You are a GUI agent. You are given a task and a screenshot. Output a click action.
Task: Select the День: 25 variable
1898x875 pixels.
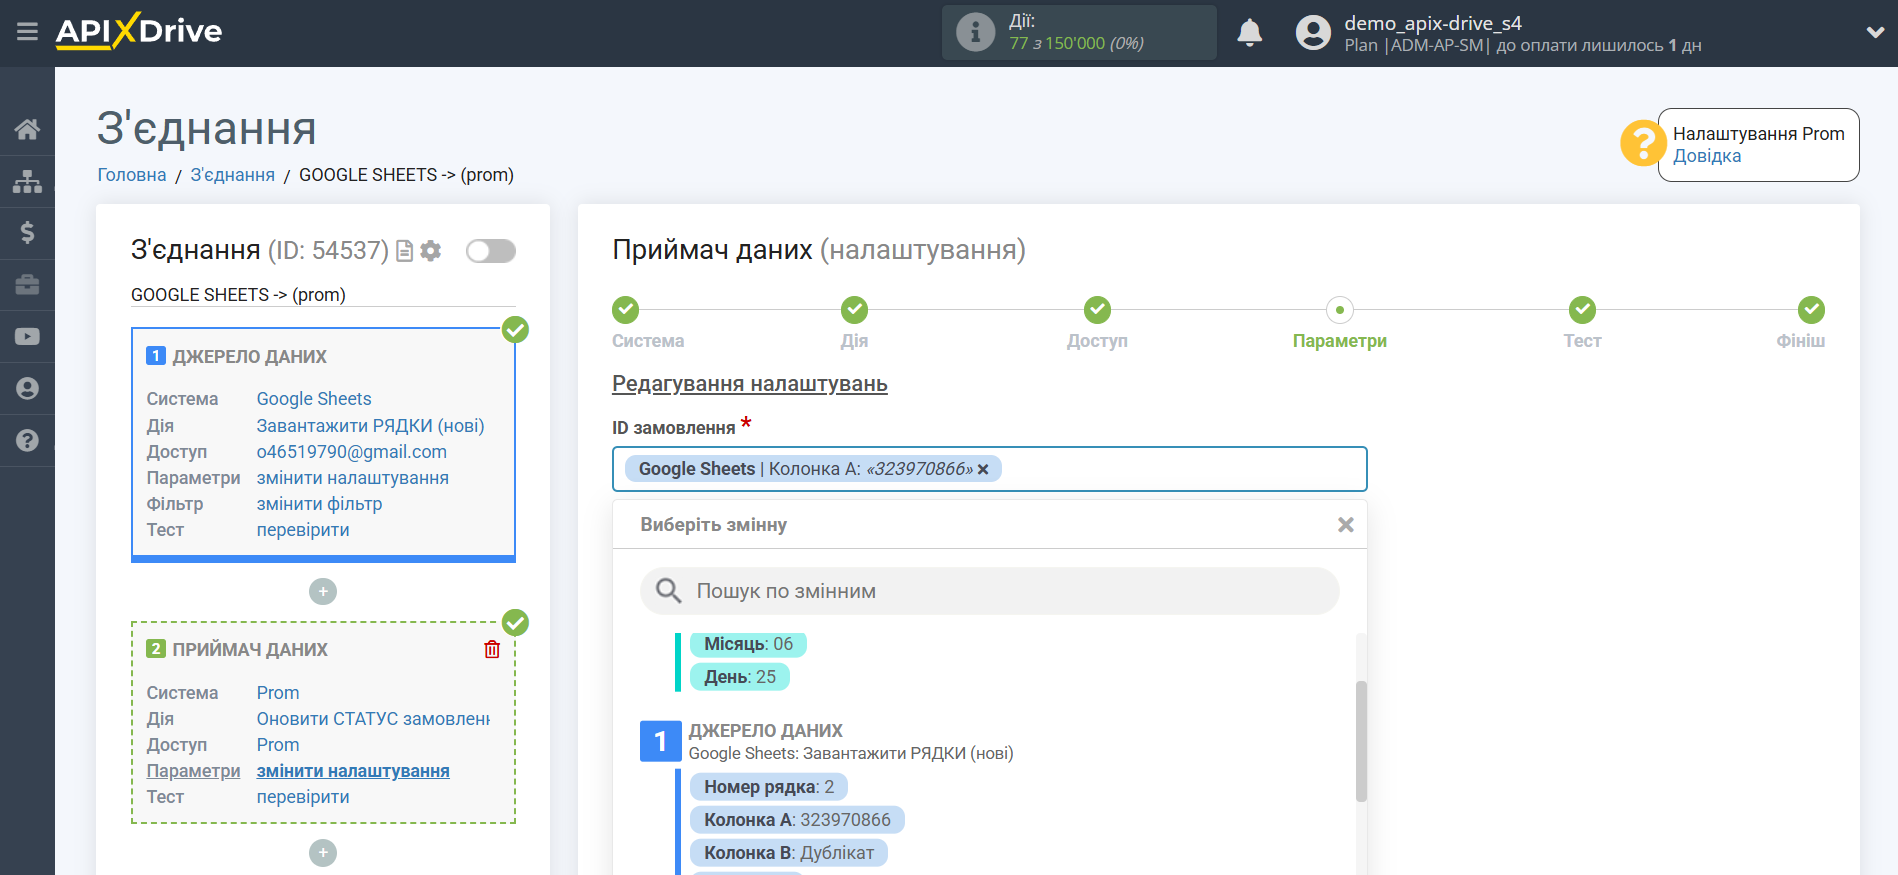(x=740, y=677)
